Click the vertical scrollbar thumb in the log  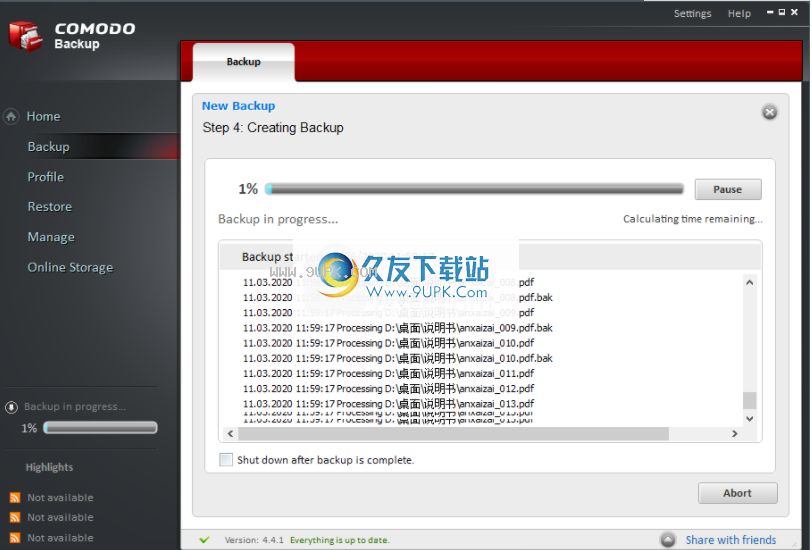(749, 400)
